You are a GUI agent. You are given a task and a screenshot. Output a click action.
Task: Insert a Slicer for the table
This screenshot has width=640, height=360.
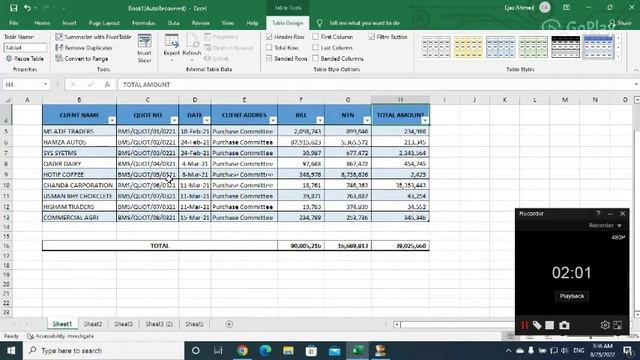[144, 48]
